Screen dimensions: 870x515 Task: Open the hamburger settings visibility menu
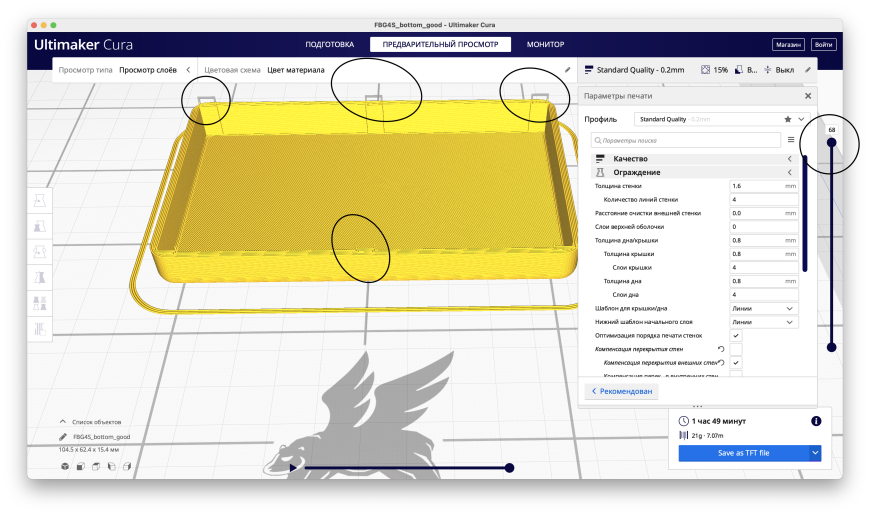(x=791, y=140)
